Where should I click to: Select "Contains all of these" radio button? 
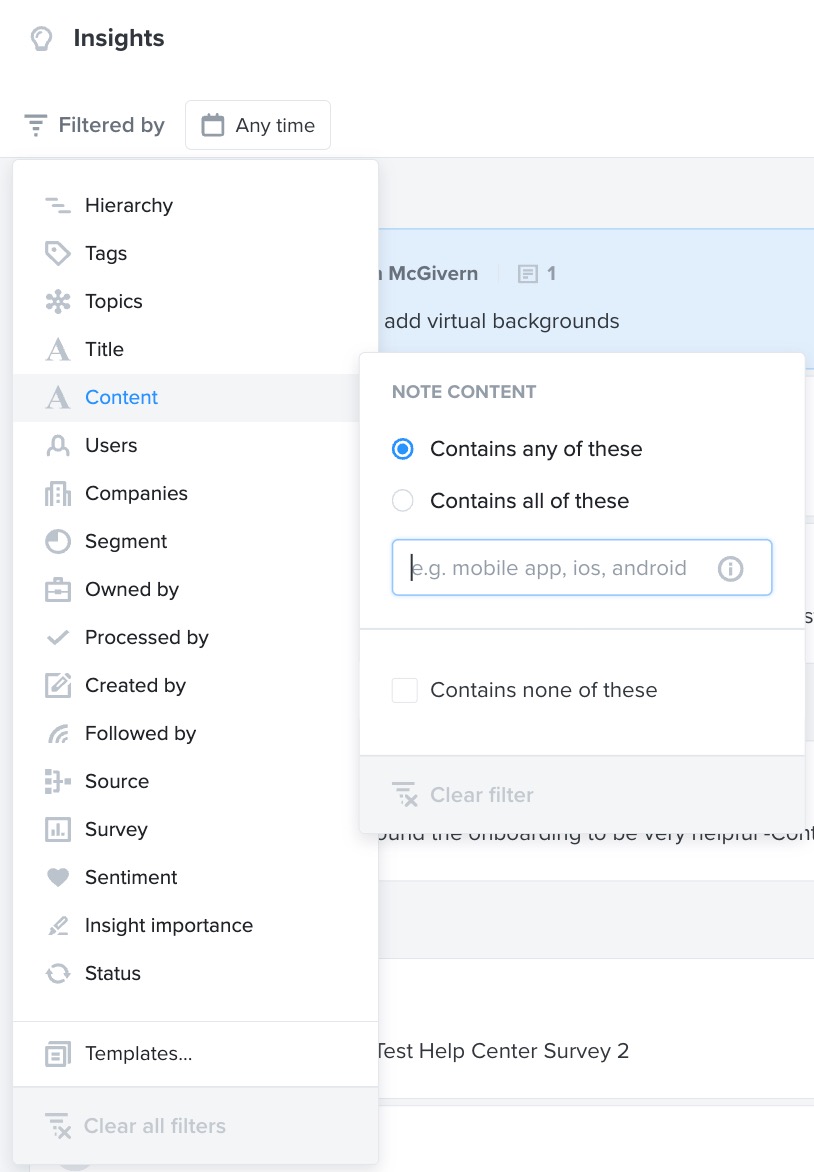[x=403, y=501]
